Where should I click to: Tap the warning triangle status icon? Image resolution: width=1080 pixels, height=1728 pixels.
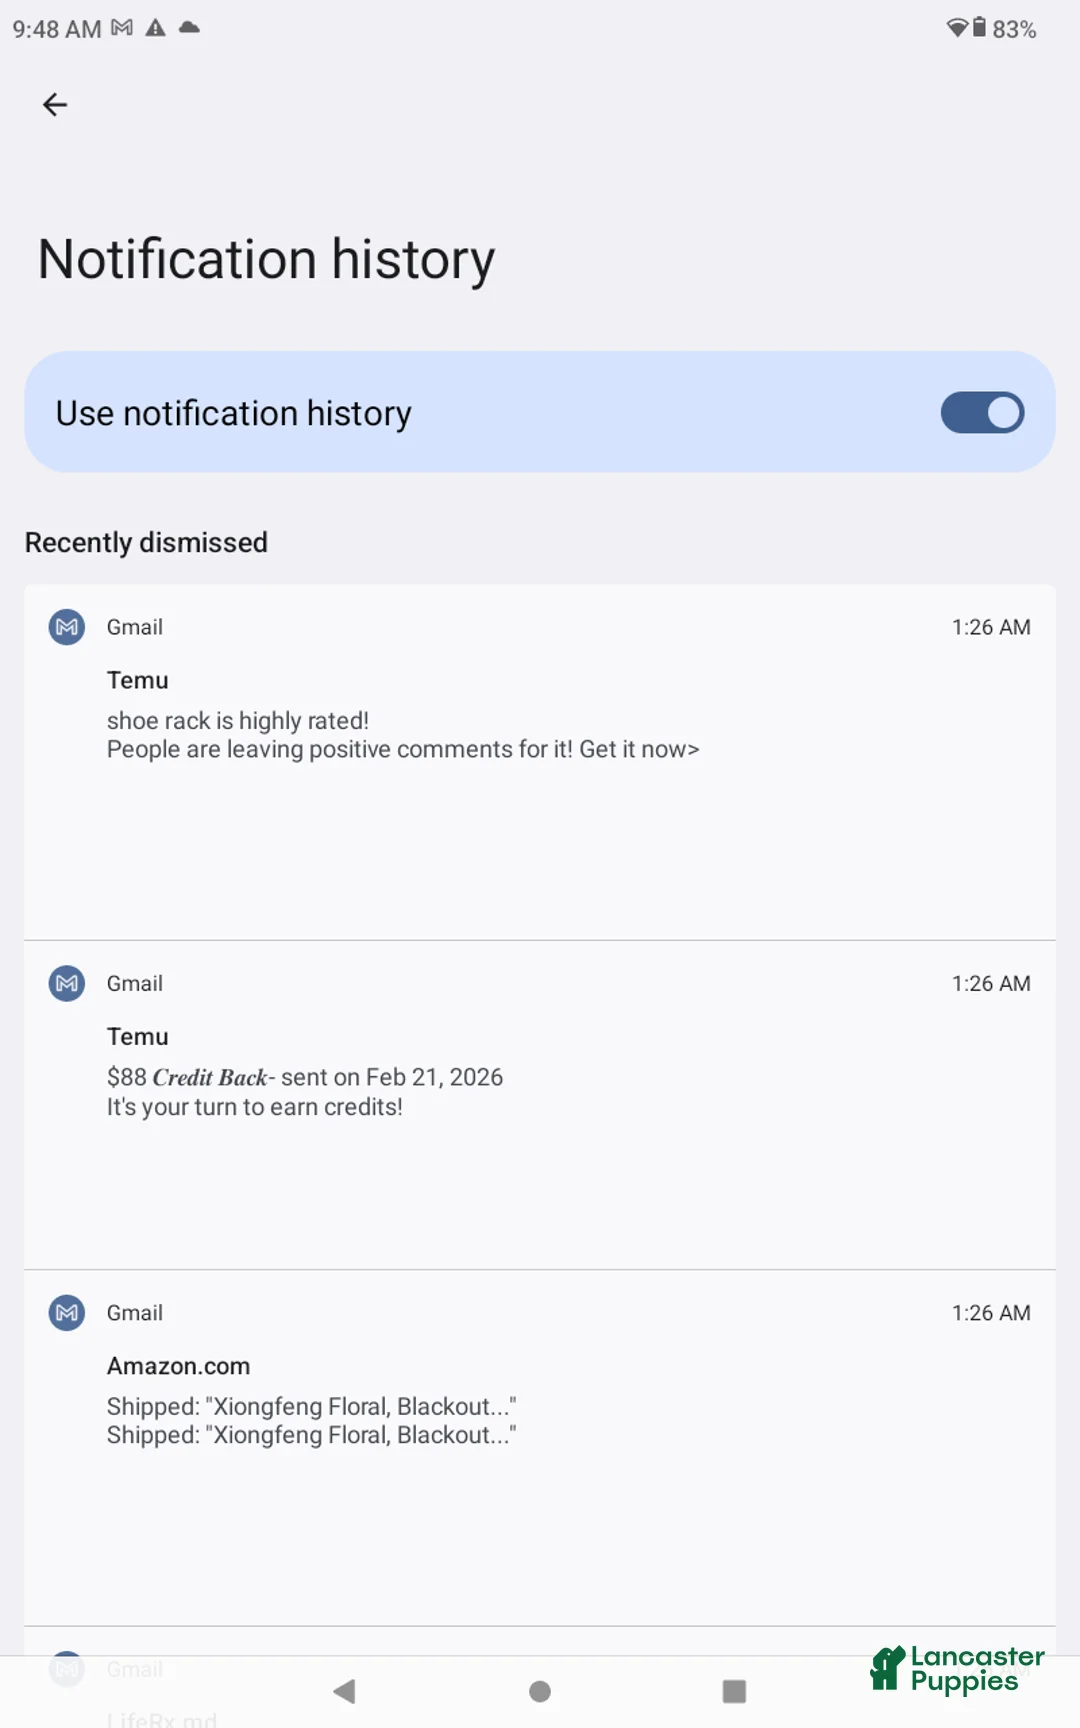pos(155,28)
